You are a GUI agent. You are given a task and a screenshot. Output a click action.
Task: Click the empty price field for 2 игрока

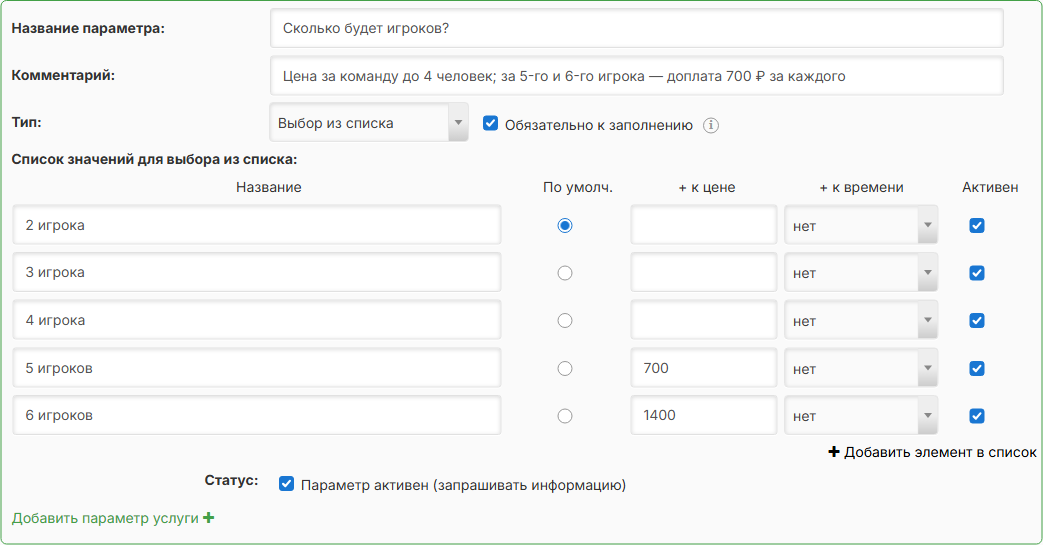click(704, 225)
